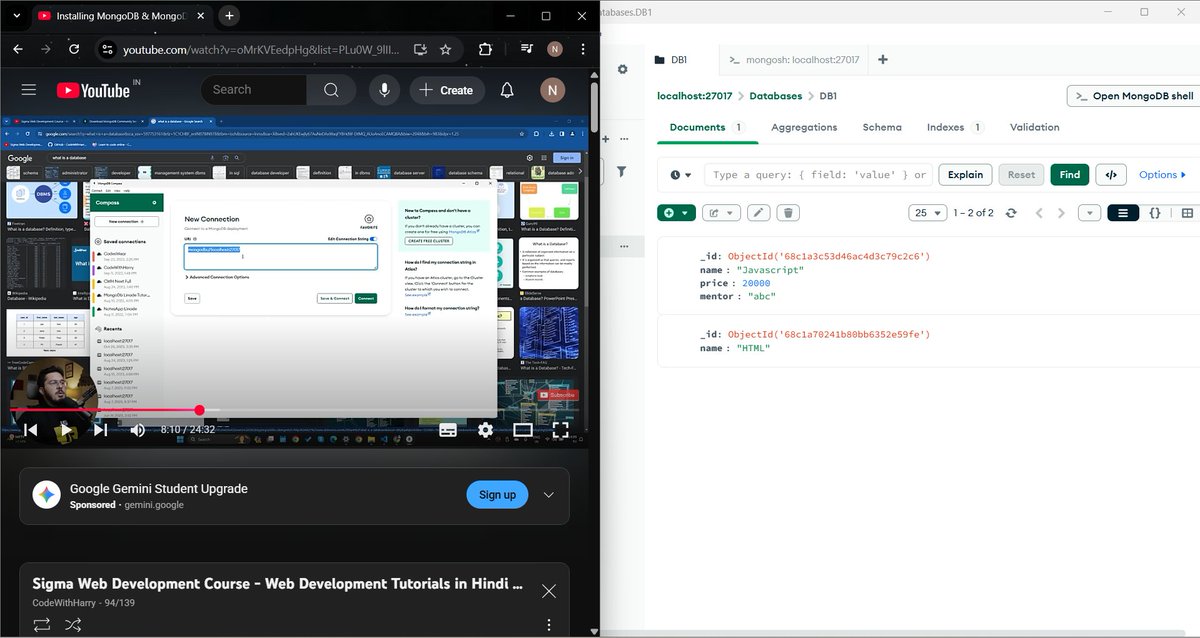Select the DB1 tab in Compass
The height and width of the screenshot is (638, 1200).
point(678,60)
